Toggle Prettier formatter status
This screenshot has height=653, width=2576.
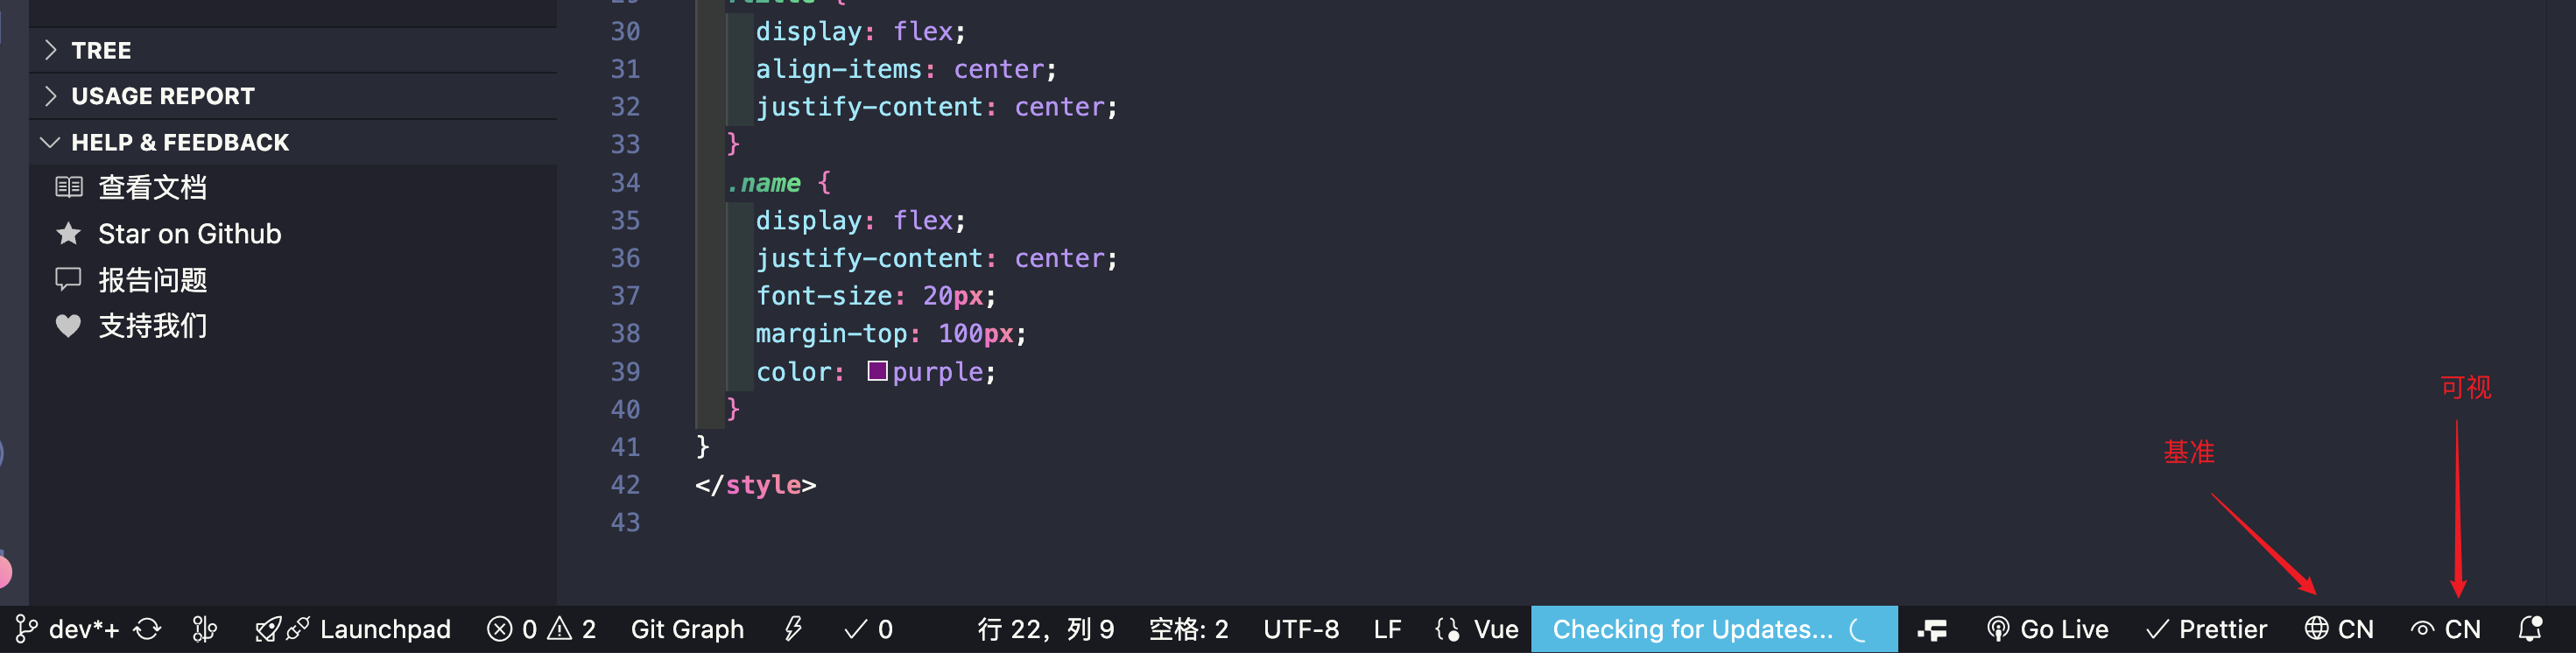click(2206, 629)
